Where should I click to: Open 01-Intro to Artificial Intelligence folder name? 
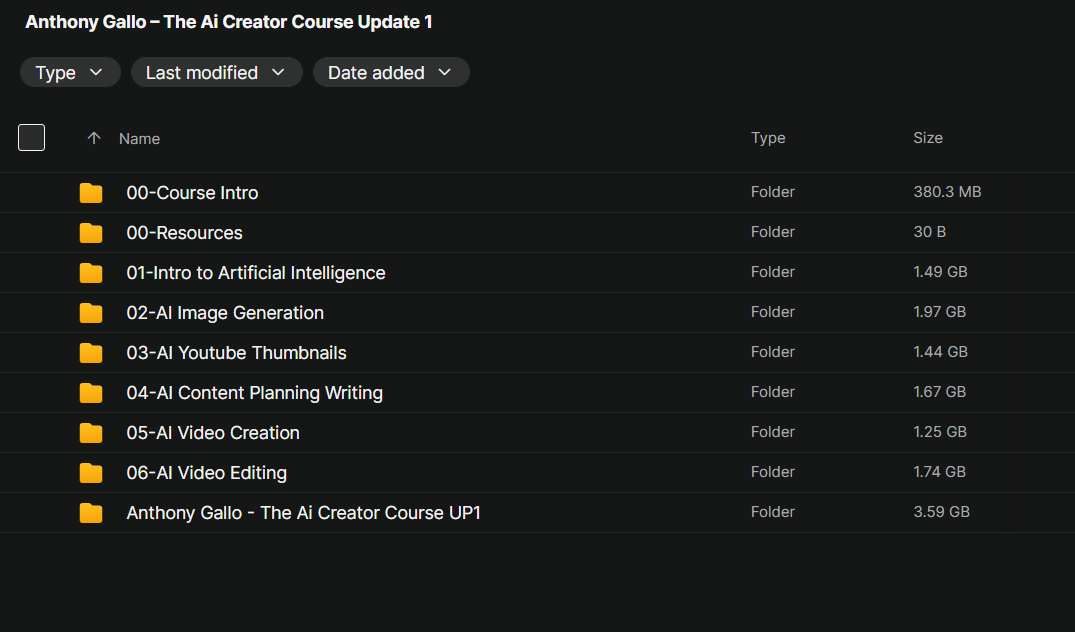click(256, 273)
